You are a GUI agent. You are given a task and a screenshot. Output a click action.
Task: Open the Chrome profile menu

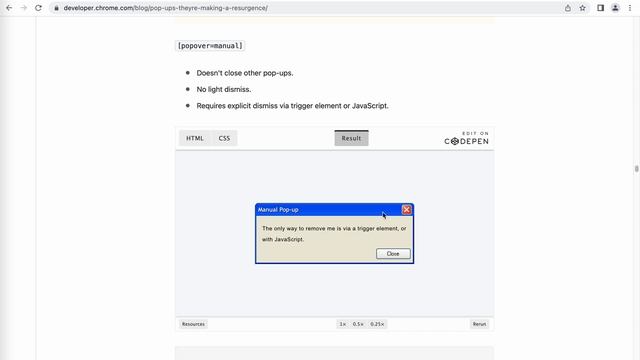point(615,8)
